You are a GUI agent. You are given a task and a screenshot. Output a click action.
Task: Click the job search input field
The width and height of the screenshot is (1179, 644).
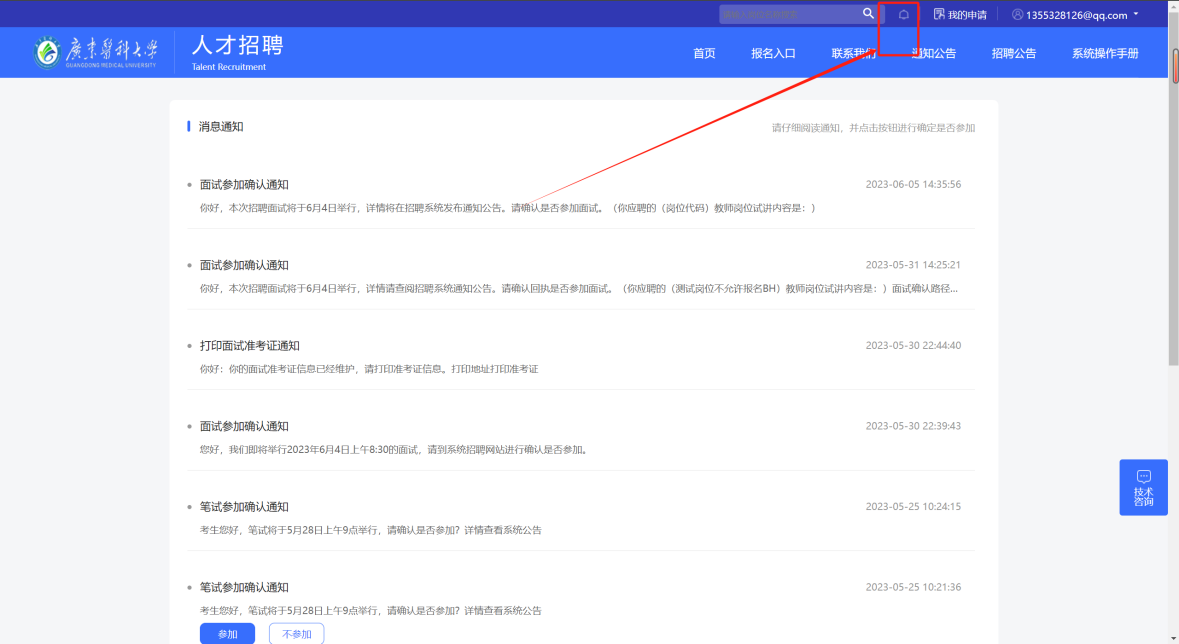[x=788, y=14]
